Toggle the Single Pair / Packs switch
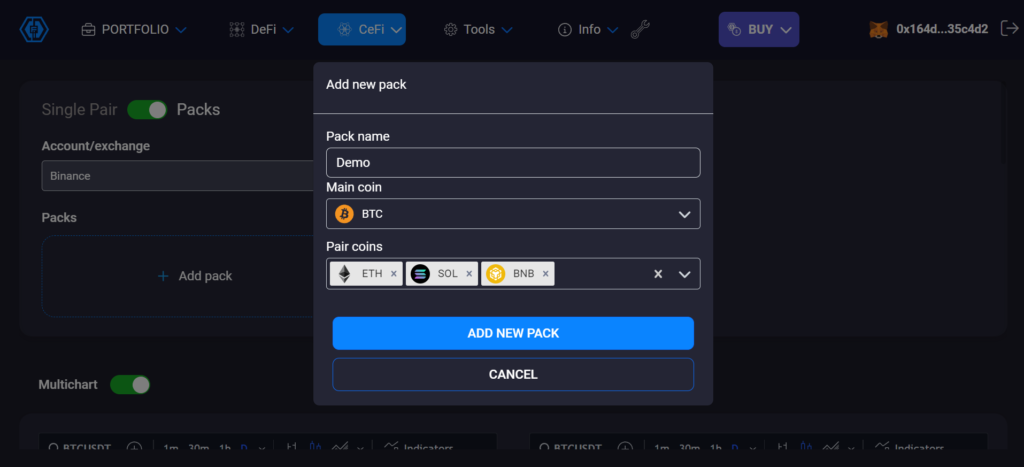Screen dimensions: 1024x467 click(146, 109)
